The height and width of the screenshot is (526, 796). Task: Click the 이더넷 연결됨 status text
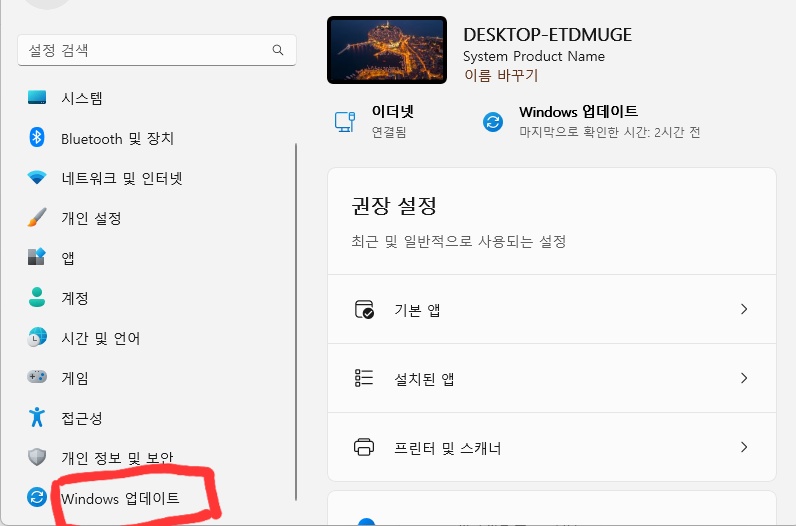tap(389, 132)
